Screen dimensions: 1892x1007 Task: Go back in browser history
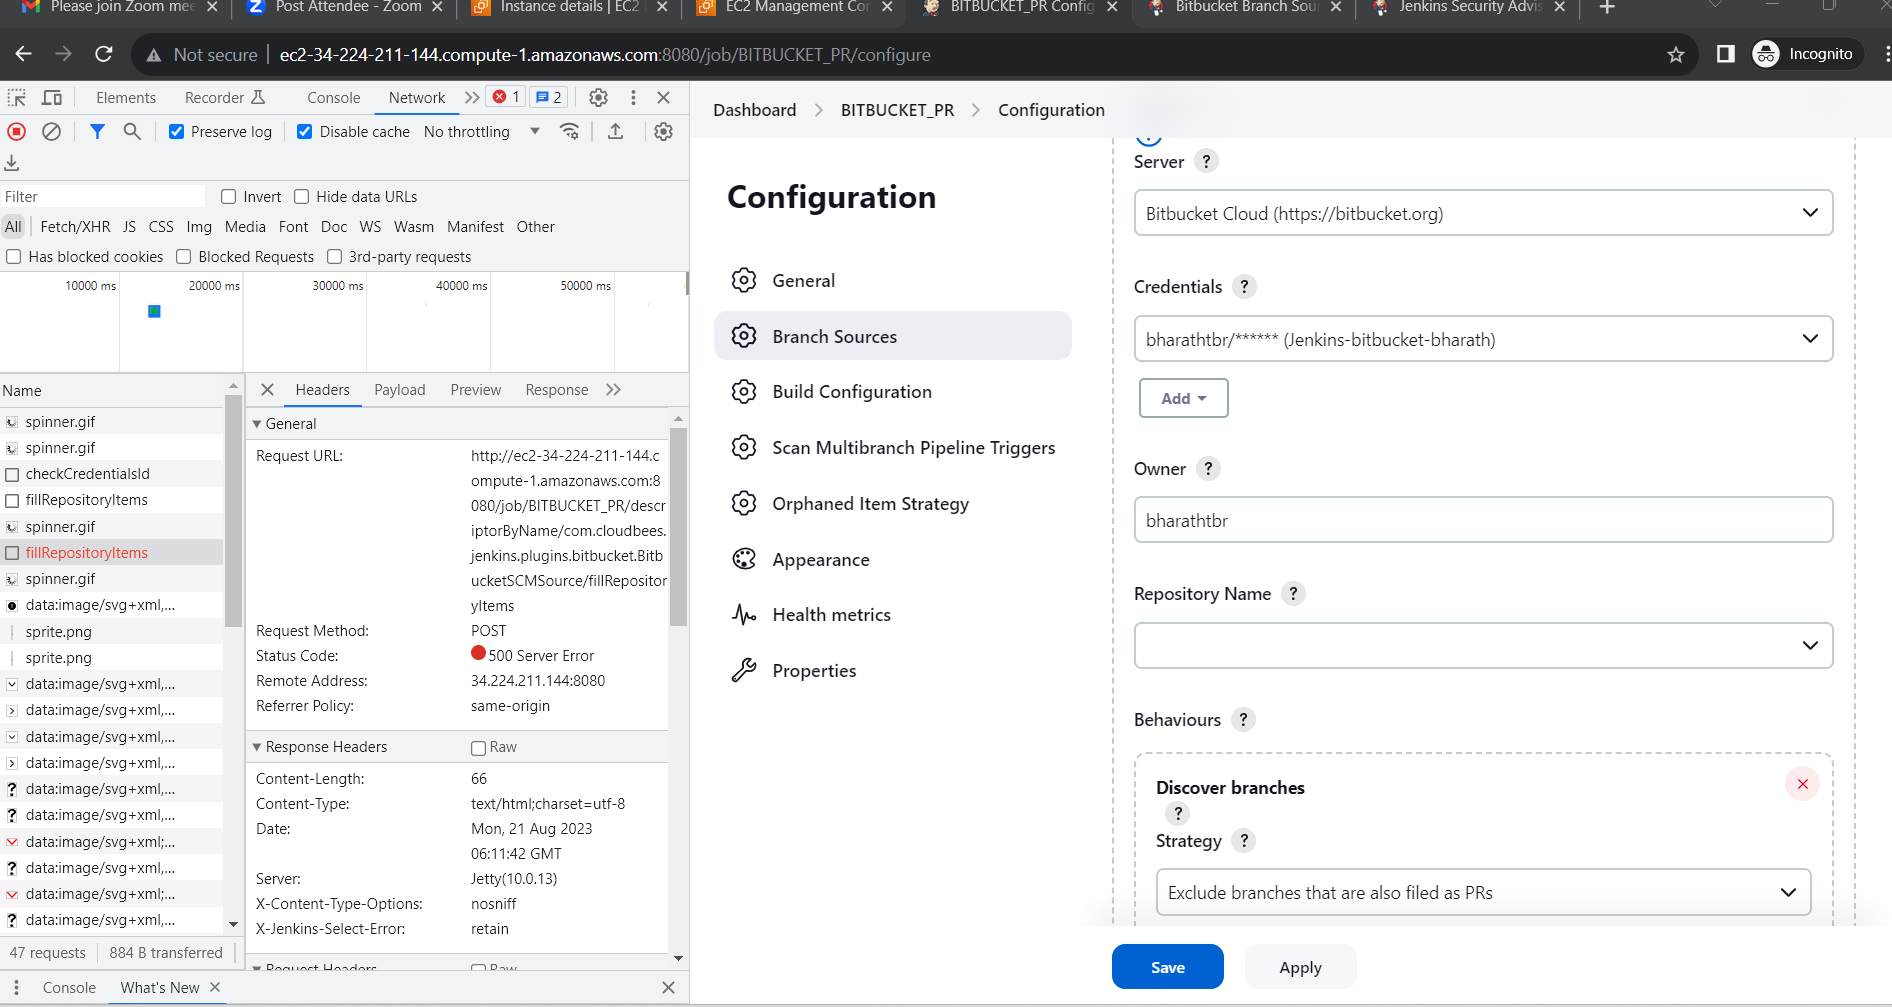pos(24,54)
